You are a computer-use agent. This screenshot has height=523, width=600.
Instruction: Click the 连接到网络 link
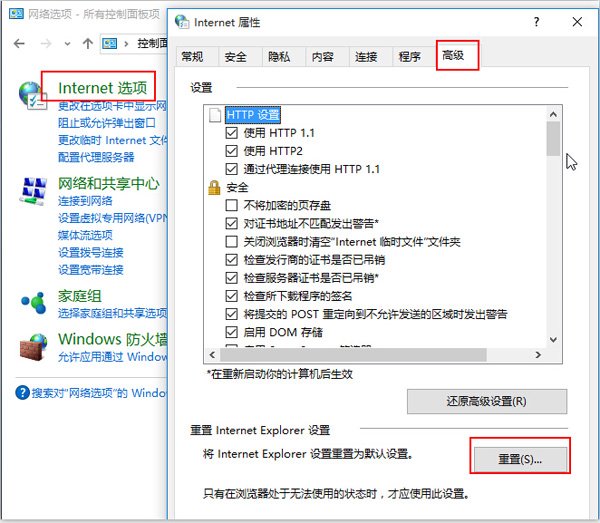(85, 201)
